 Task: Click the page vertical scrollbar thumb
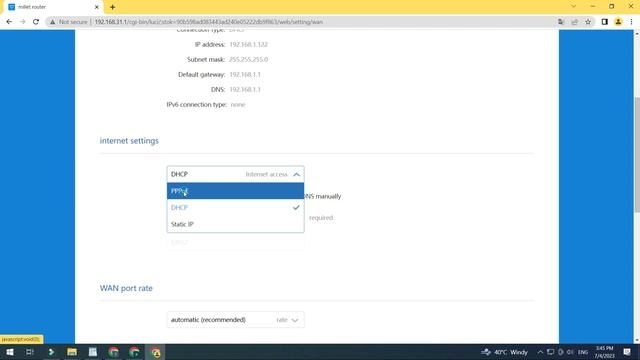pos(637,155)
